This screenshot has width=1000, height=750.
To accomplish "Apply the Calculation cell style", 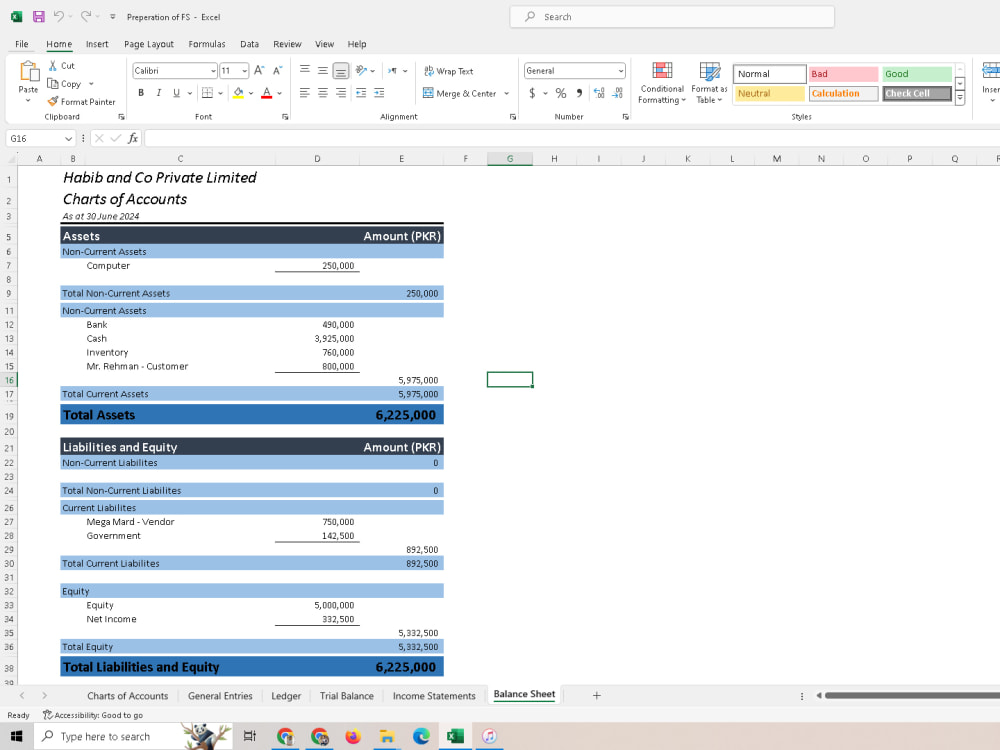I will pyautogui.click(x=843, y=93).
